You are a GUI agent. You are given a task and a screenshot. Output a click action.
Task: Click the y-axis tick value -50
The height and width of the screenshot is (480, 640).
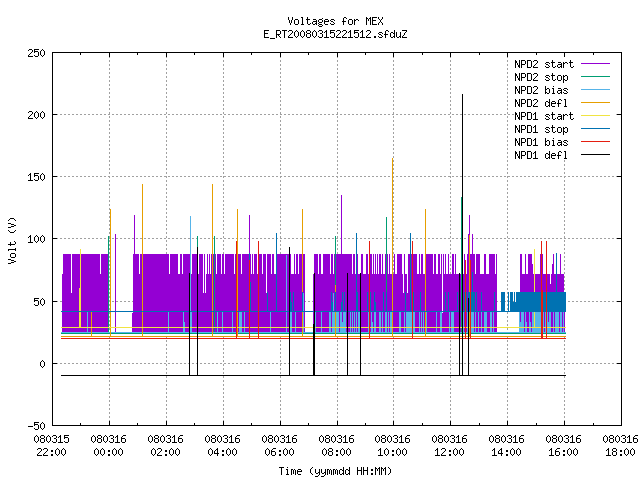(x=36, y=426)
